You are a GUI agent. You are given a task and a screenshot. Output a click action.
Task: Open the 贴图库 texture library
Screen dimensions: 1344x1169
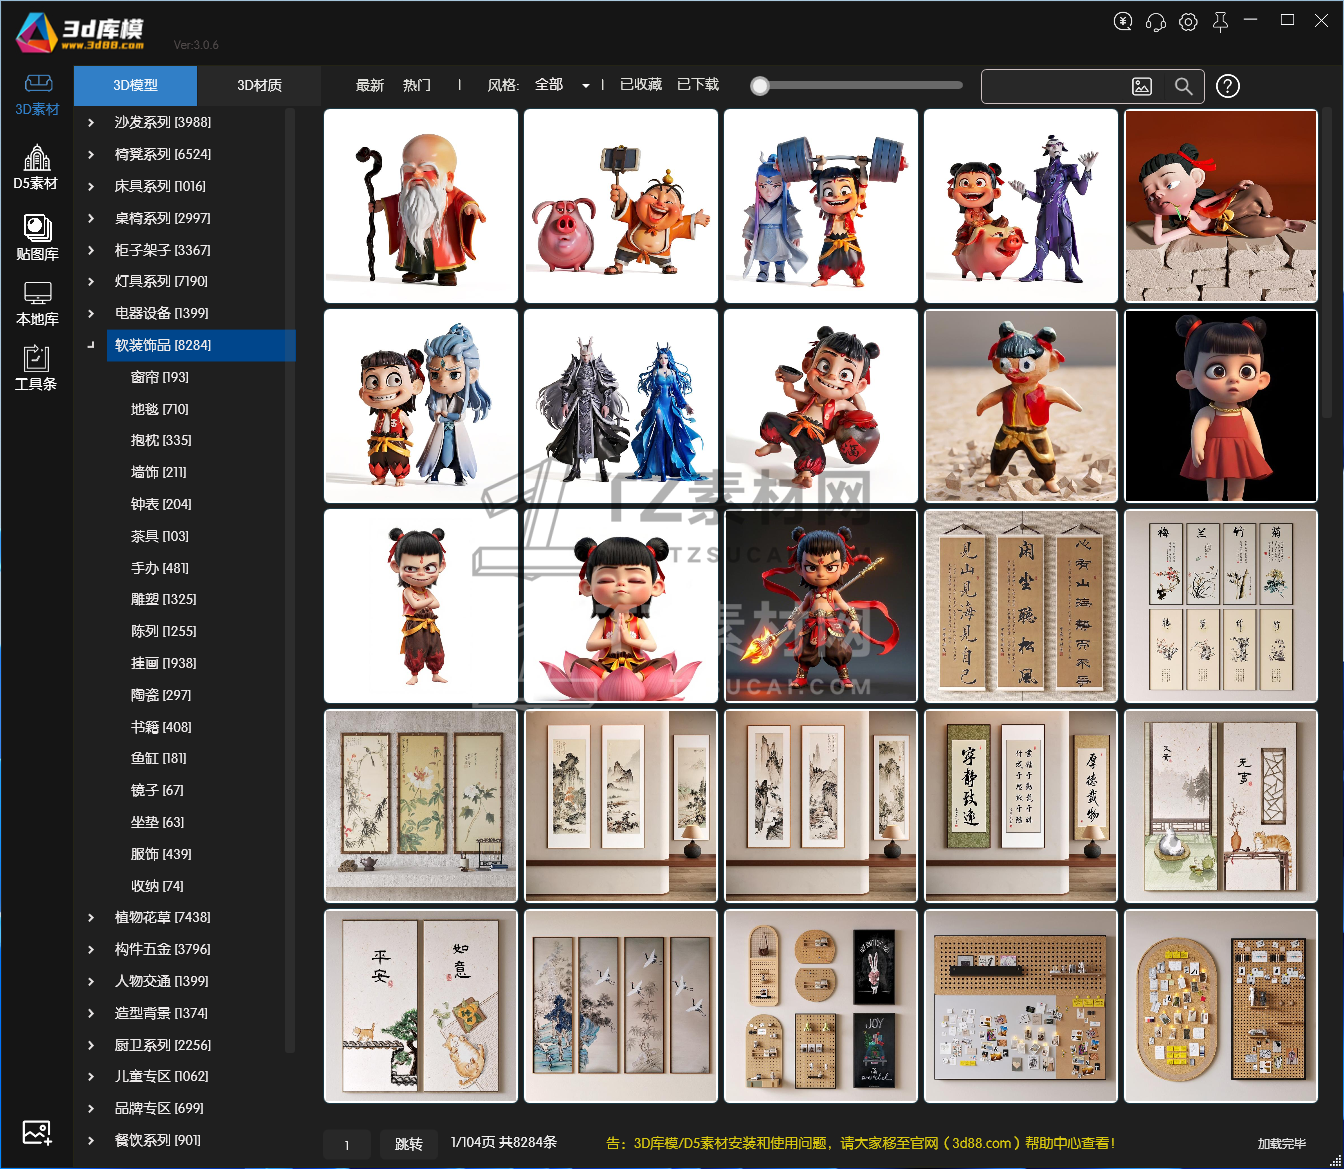coord(36,237)
